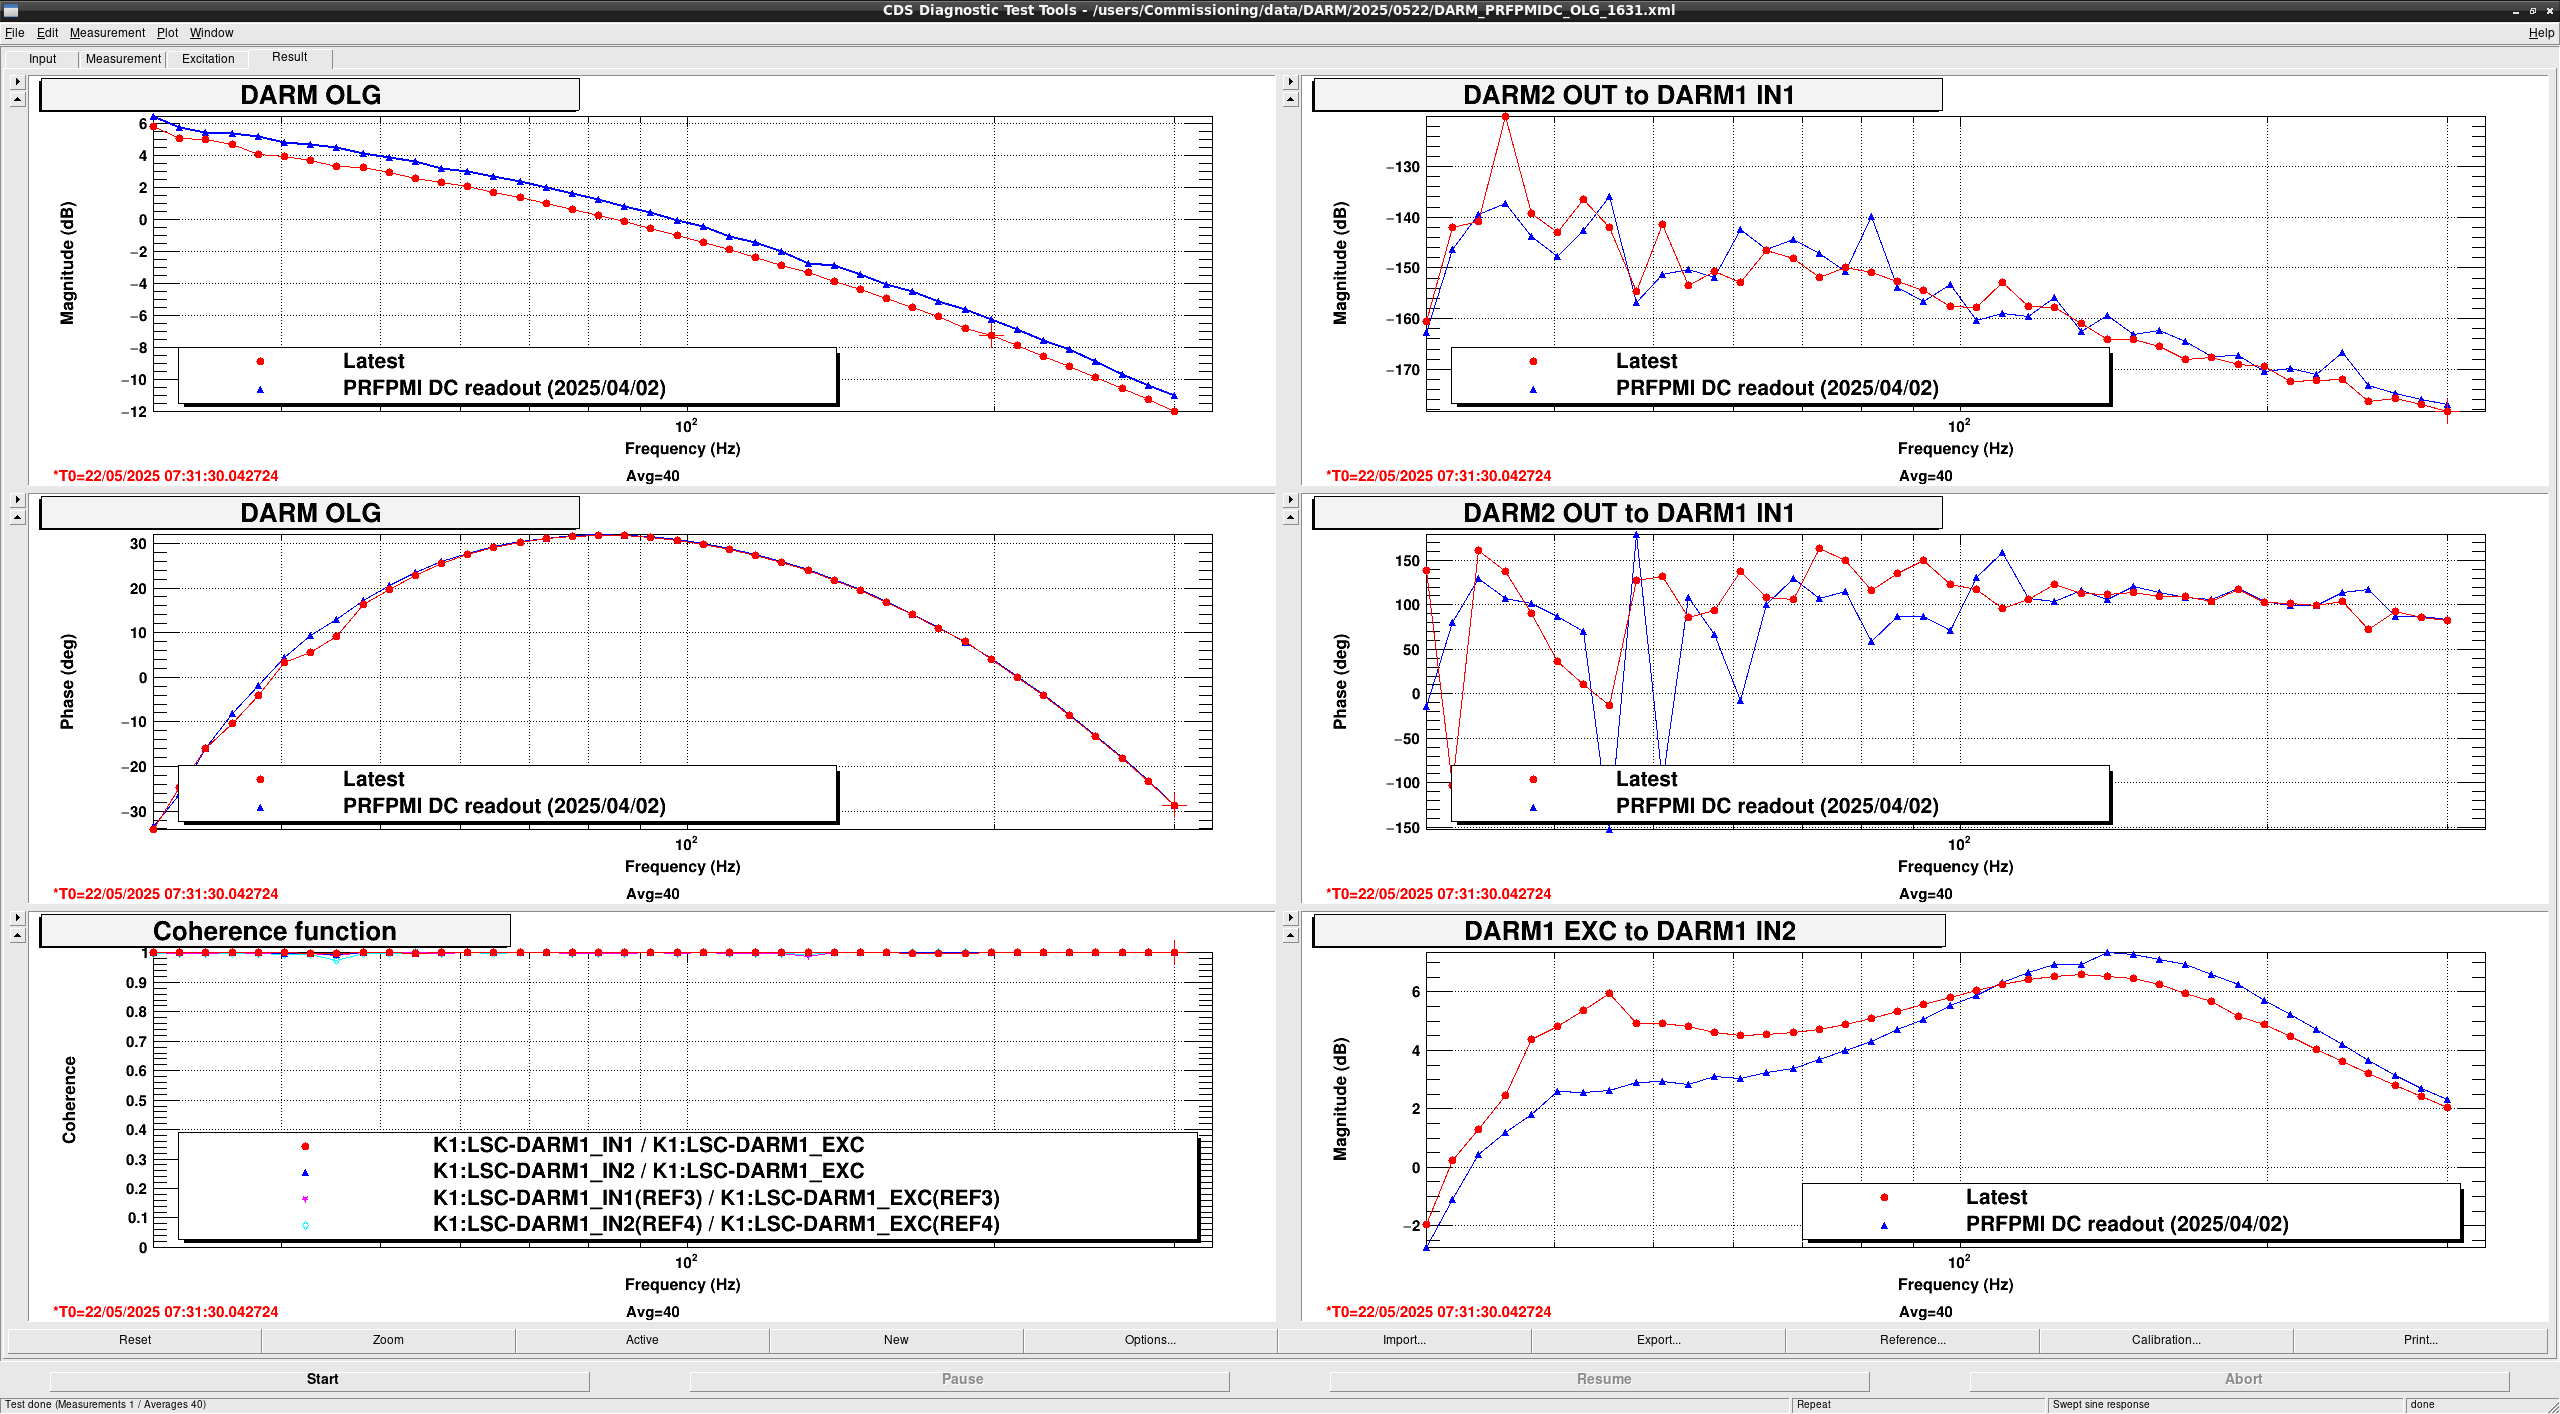The width and height of the screenshot is (2560, 1414).
Task: Click 'K1:LSC-DARM1_IN1 / K1:LSC-DARM1_EXC' legend entry
Action: [648, 1145]
